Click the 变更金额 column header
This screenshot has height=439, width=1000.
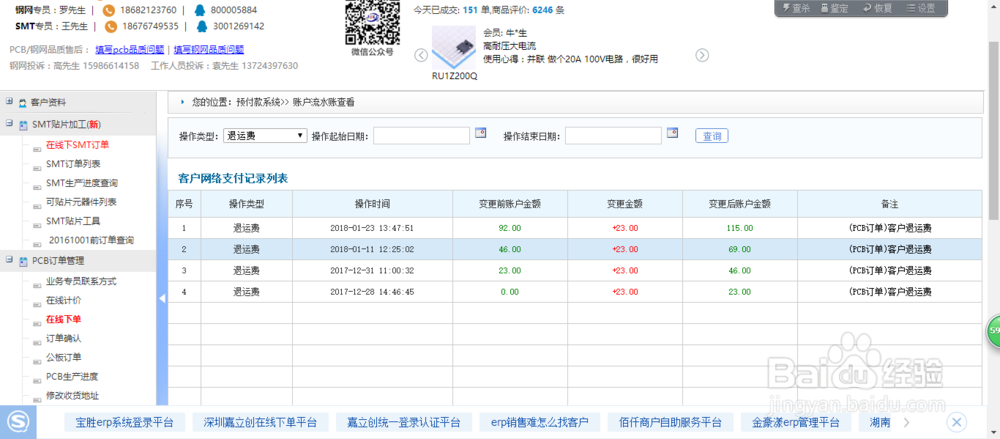[x=624, y=204]
